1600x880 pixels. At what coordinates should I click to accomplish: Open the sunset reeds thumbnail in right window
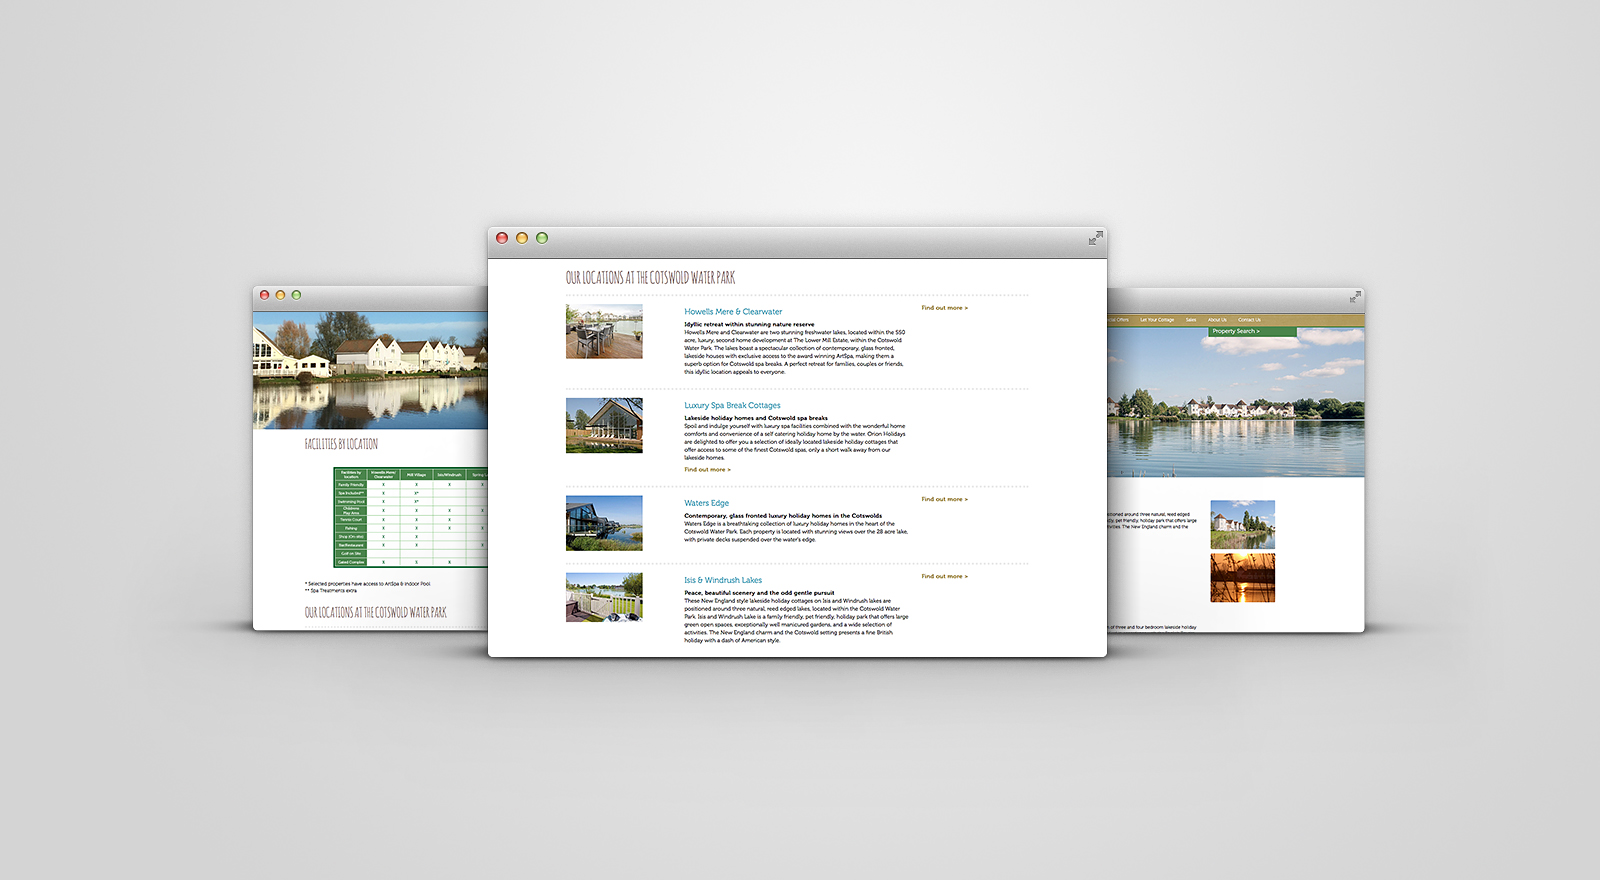[1242, 578]
